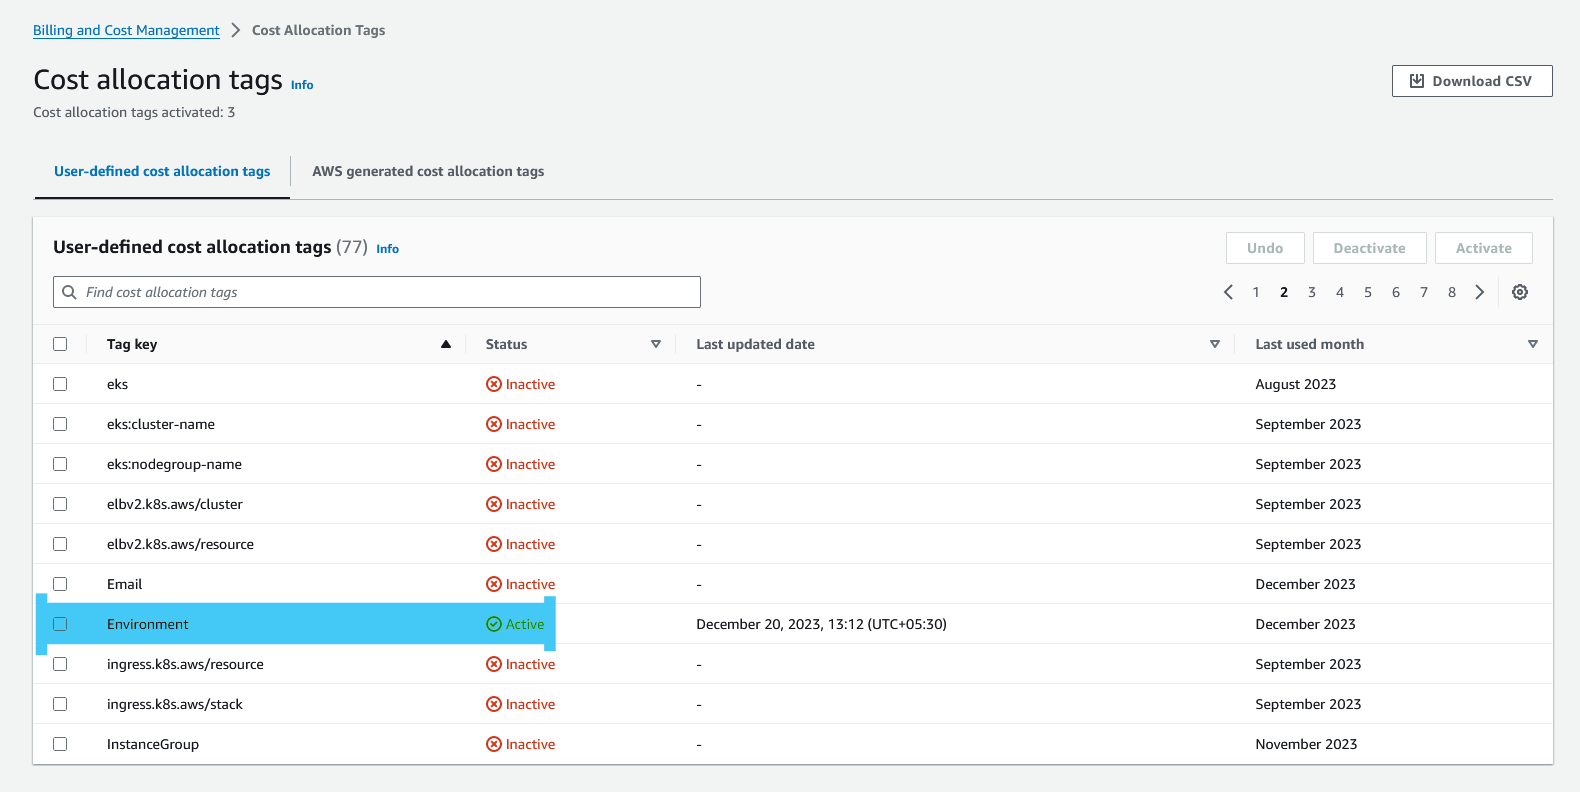Click the download icon in the Download CSV button

pyautogui.click(x=1417, y=81)
